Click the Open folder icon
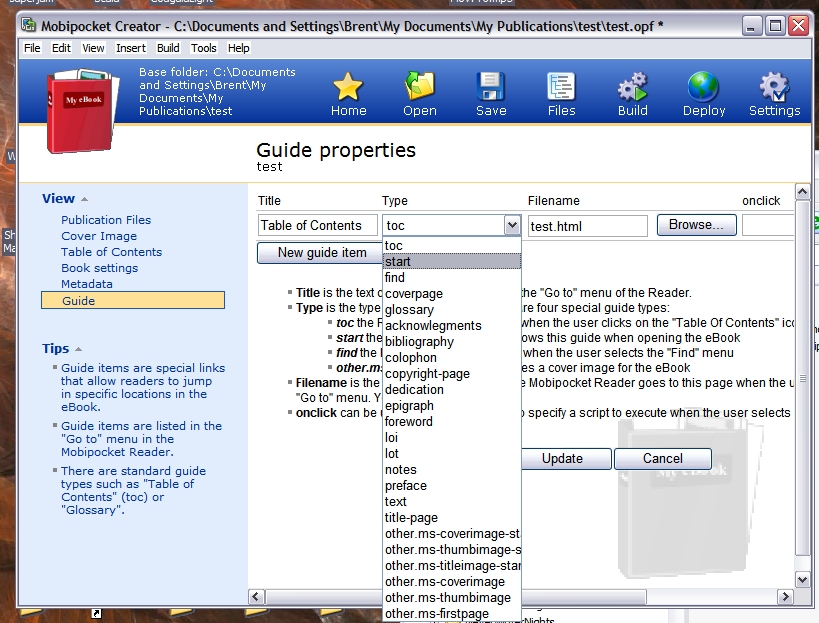 [419, 86]
